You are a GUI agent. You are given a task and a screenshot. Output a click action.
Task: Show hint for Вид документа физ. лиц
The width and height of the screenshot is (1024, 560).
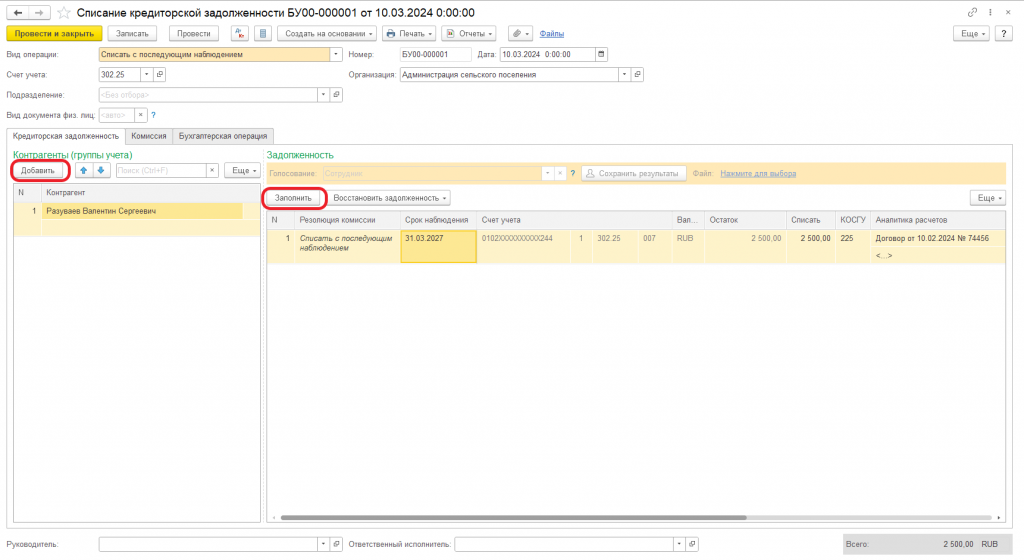[153, 115]
